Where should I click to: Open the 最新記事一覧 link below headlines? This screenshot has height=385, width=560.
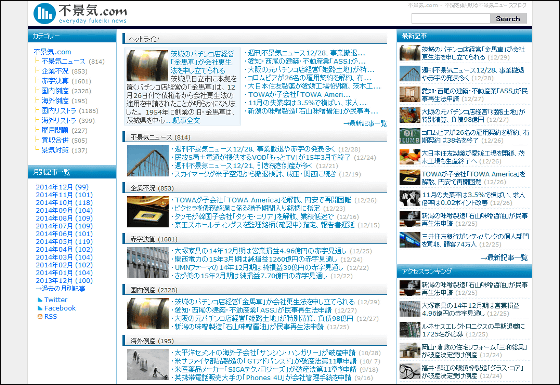pyautogui.click(x=365, y=124)
